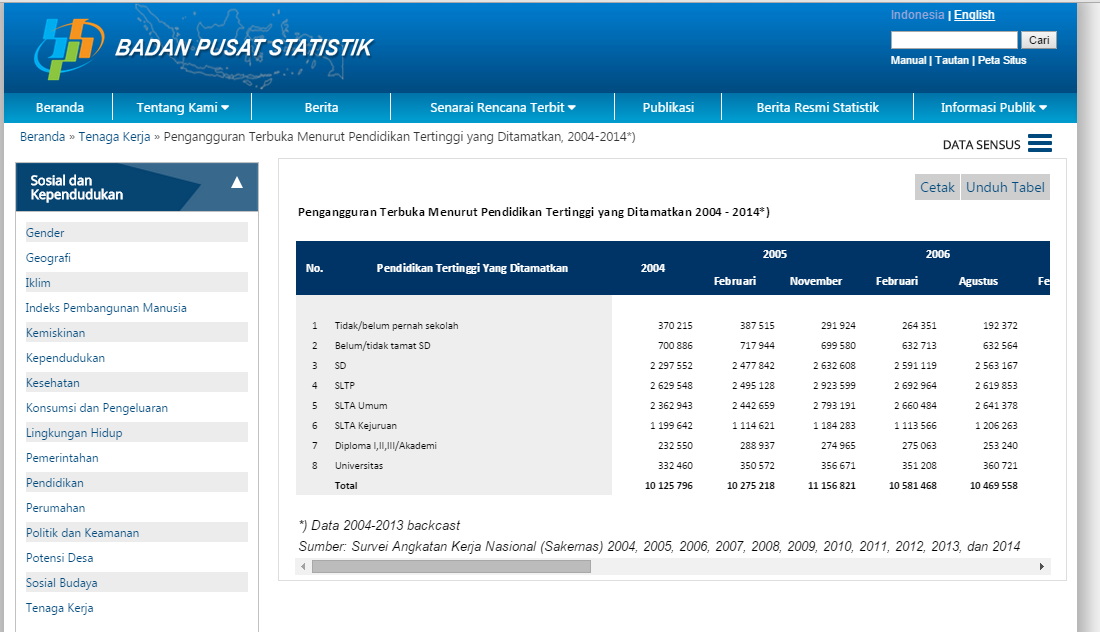This screenshot has height=632, width=1100.
Task: Go to the Beranda menu item
Action: point(60,107)
